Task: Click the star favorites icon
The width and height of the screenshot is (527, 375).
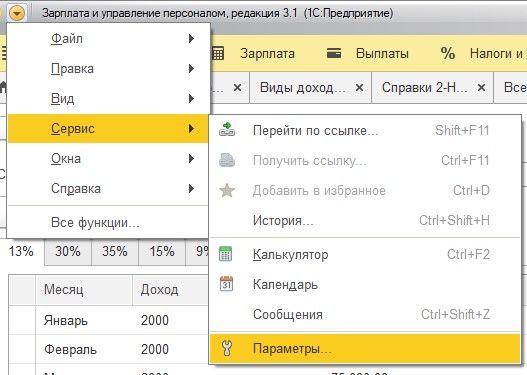Action: 227,190
